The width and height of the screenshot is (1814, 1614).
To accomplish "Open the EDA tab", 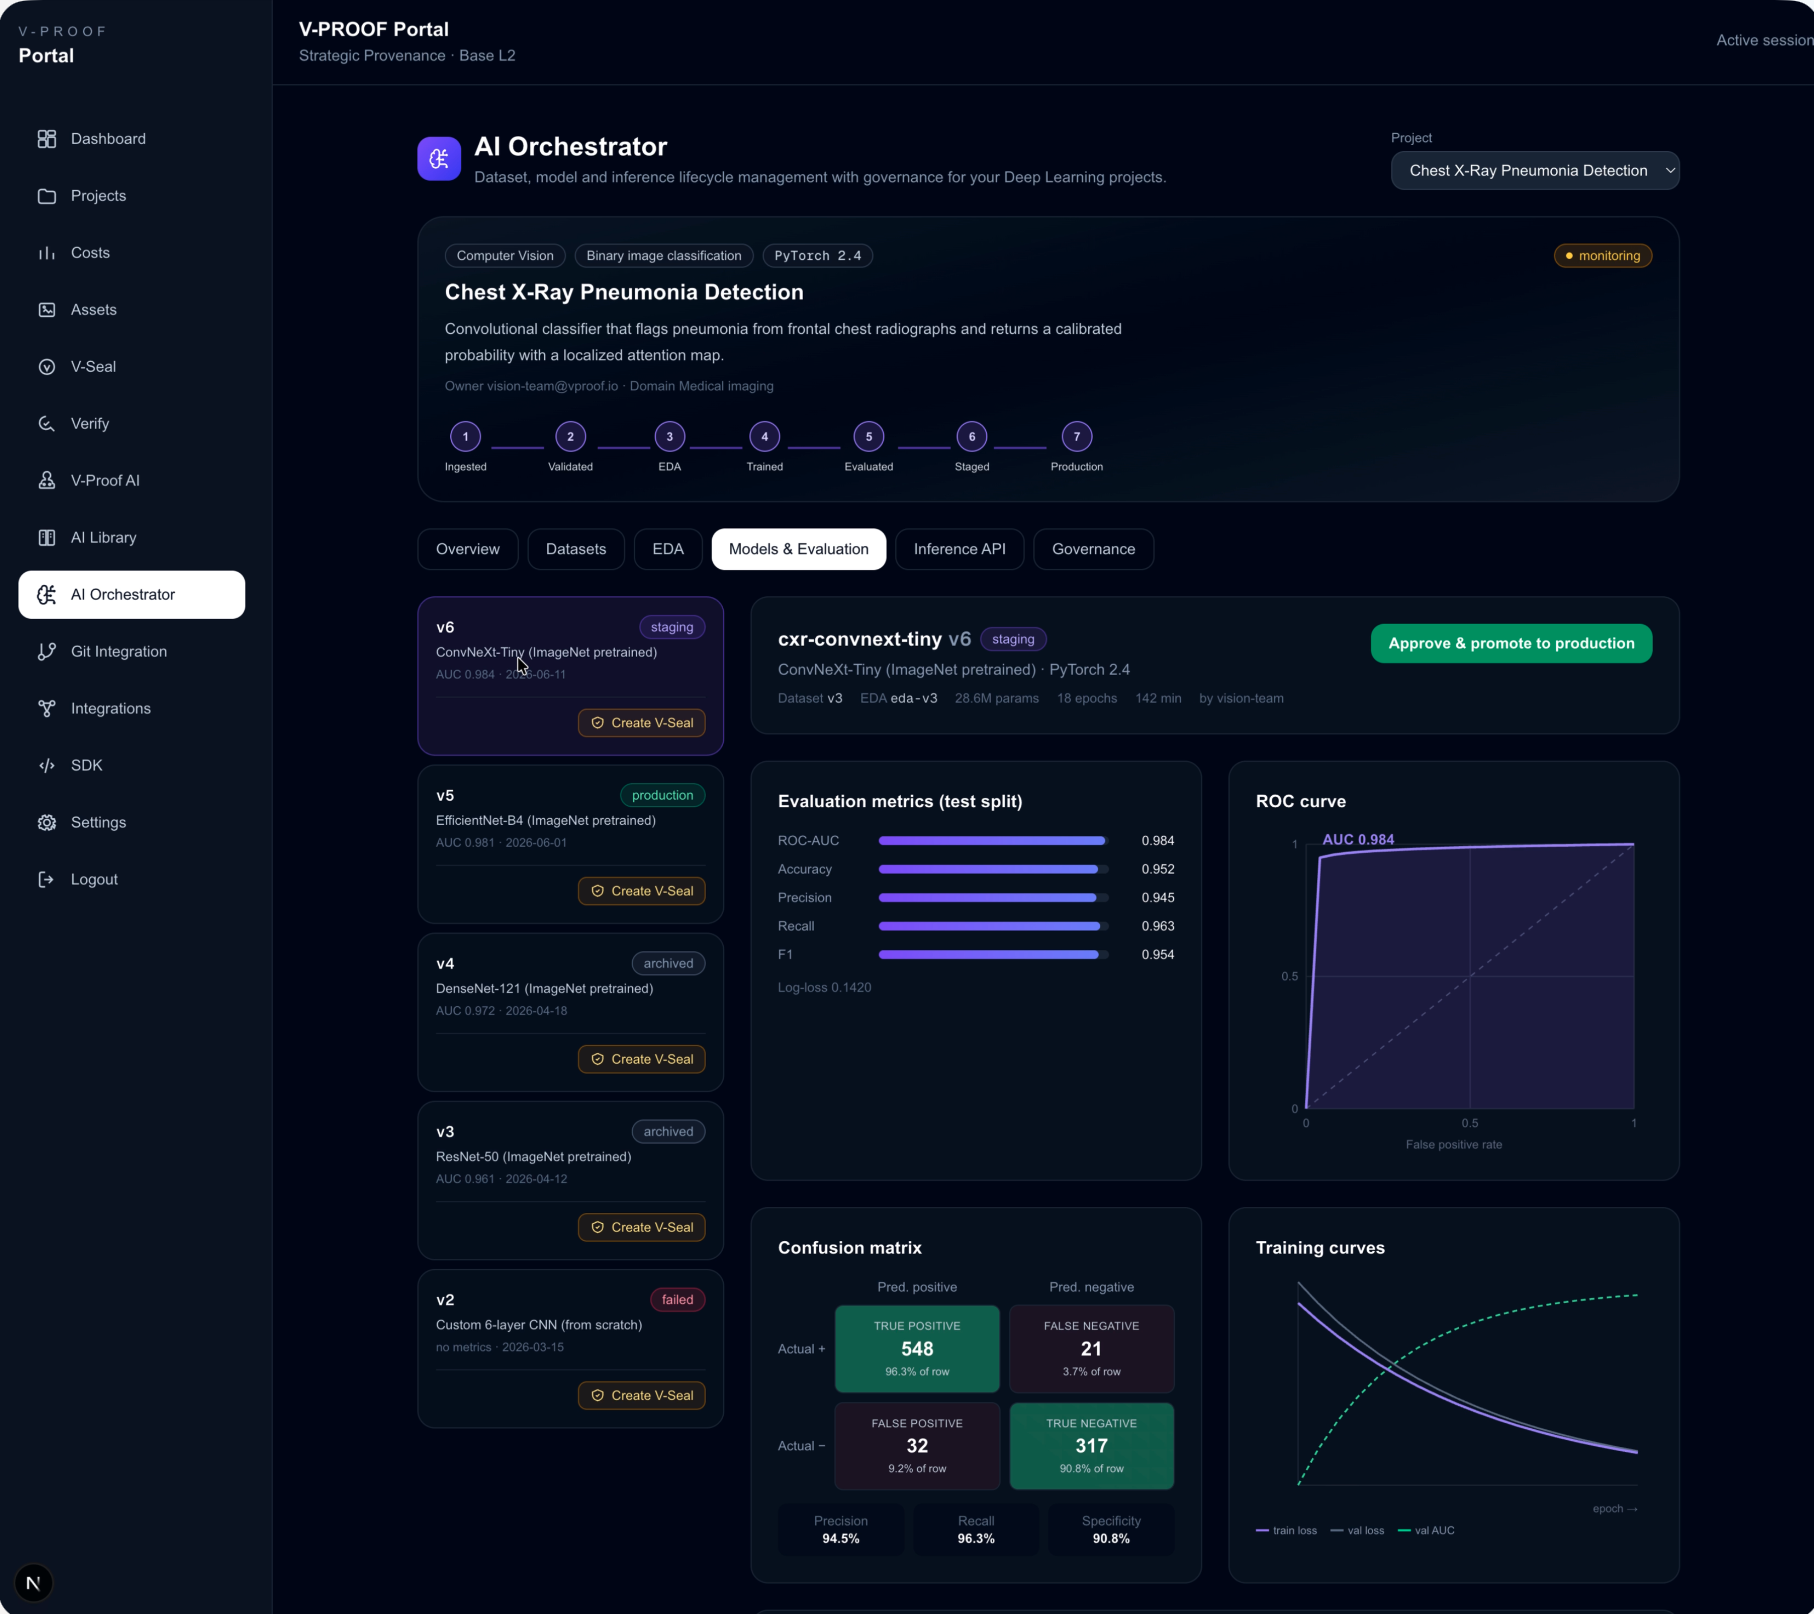I will [x=668, y=549].
